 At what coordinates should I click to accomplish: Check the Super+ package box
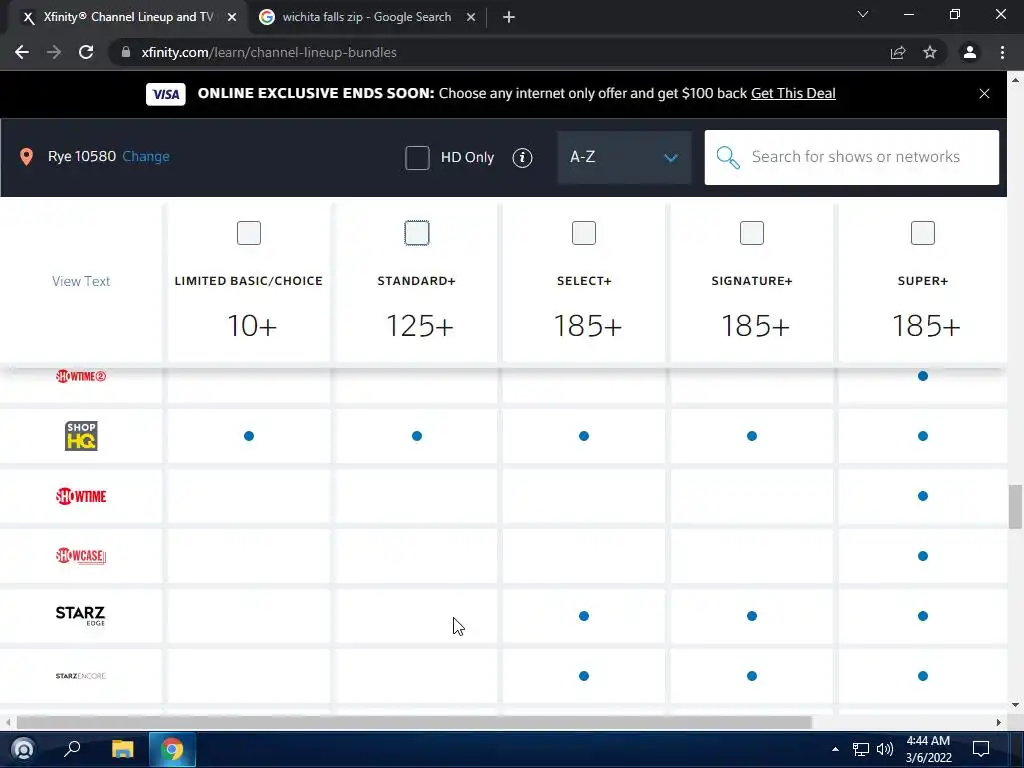(923, 233)
